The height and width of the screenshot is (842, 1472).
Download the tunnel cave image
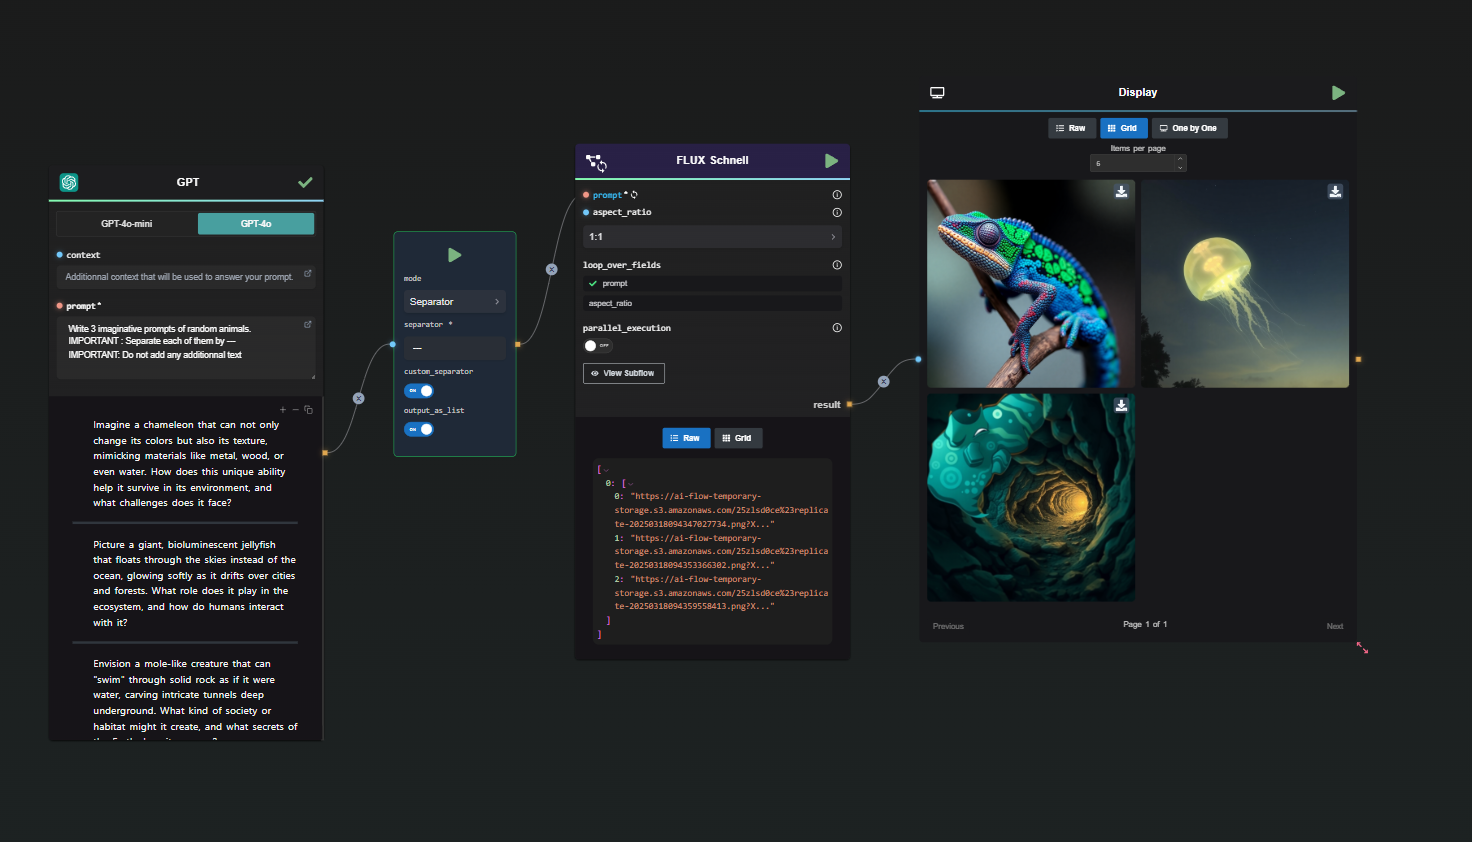[x=1121, y=405]
